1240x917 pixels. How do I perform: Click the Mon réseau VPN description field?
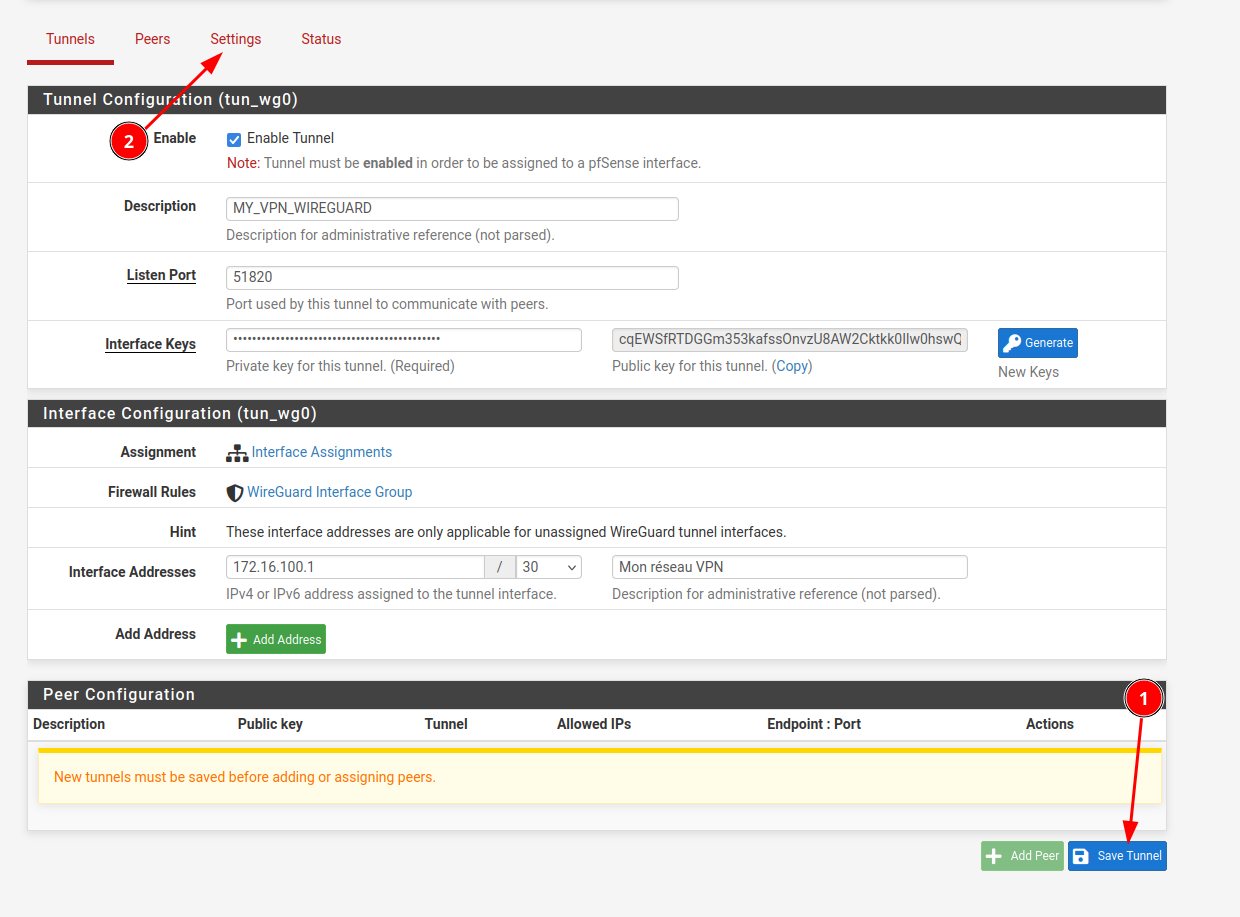(x=789, y=567)
